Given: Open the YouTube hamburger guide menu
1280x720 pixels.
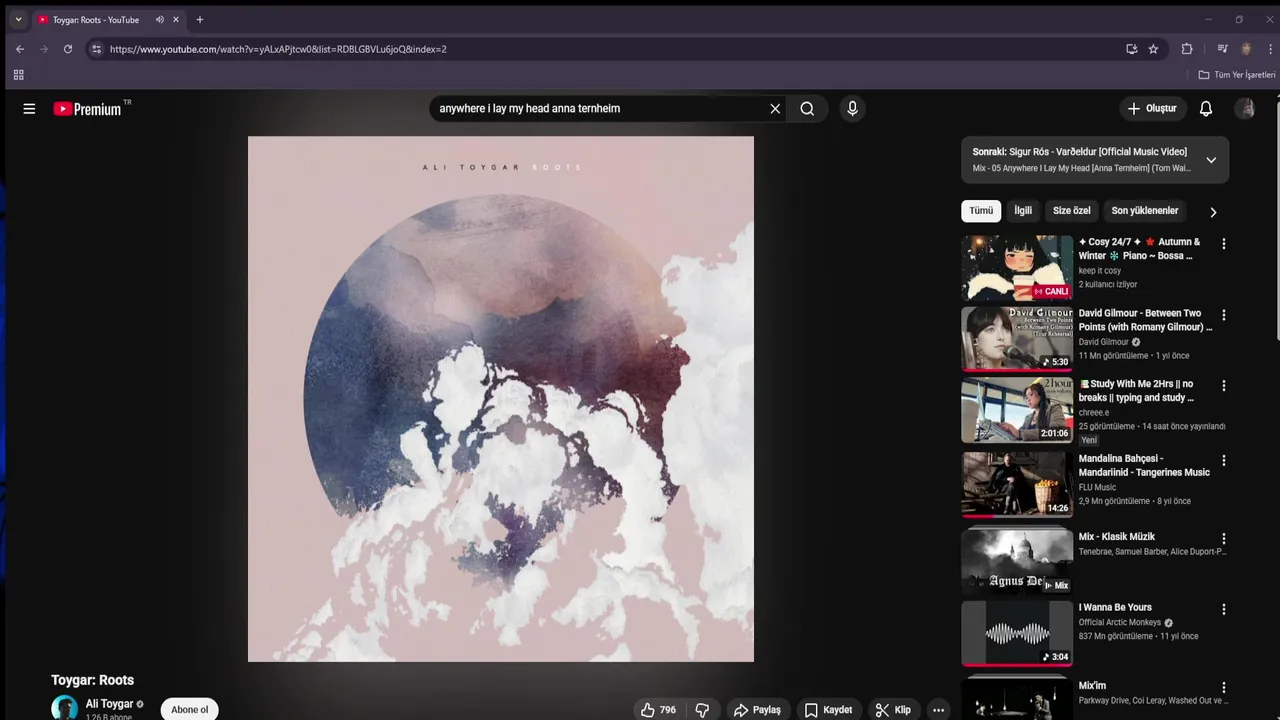Looking at the screenshot, I should [x=29, y=109].
